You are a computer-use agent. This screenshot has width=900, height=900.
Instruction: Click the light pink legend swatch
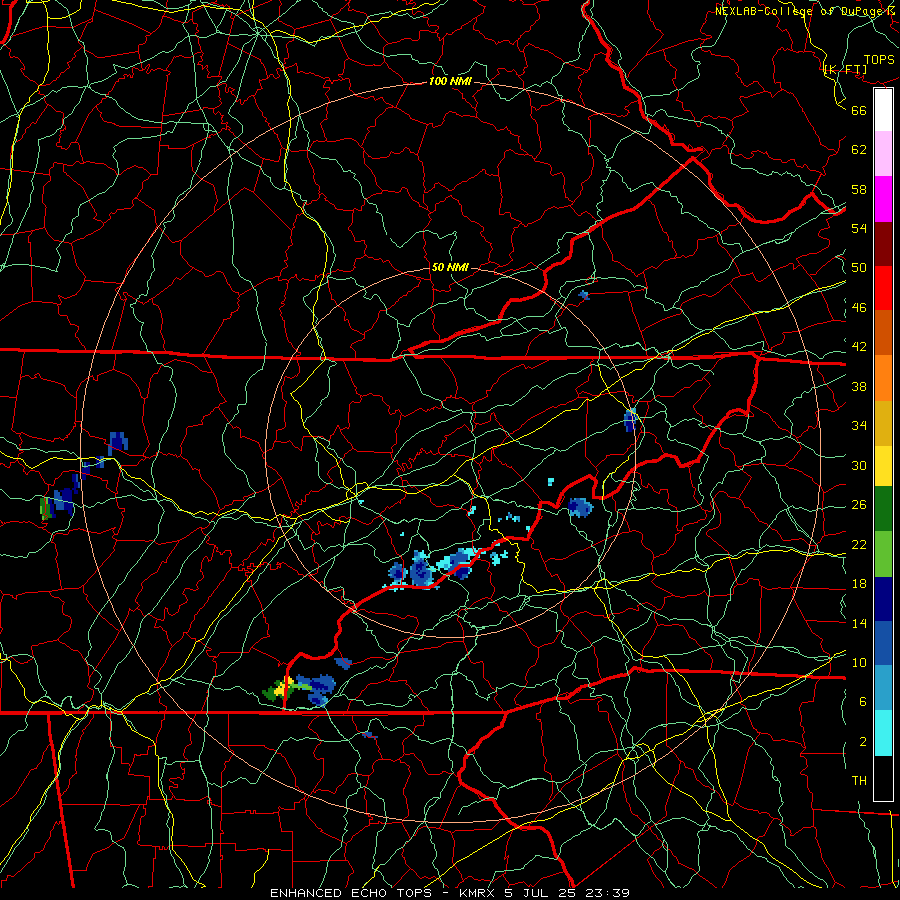coord(883,153)
